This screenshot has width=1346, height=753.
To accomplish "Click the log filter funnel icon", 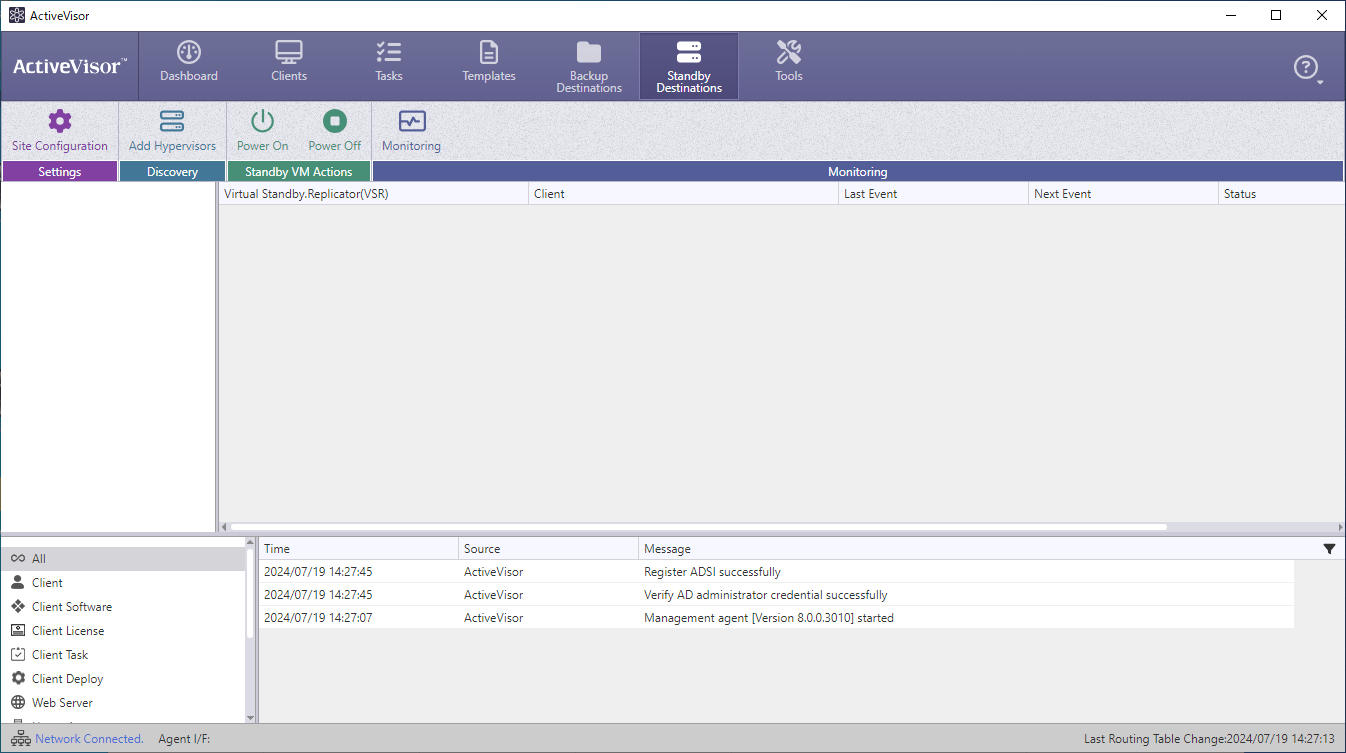I will pyautogui.click(x=1329, y=549).
